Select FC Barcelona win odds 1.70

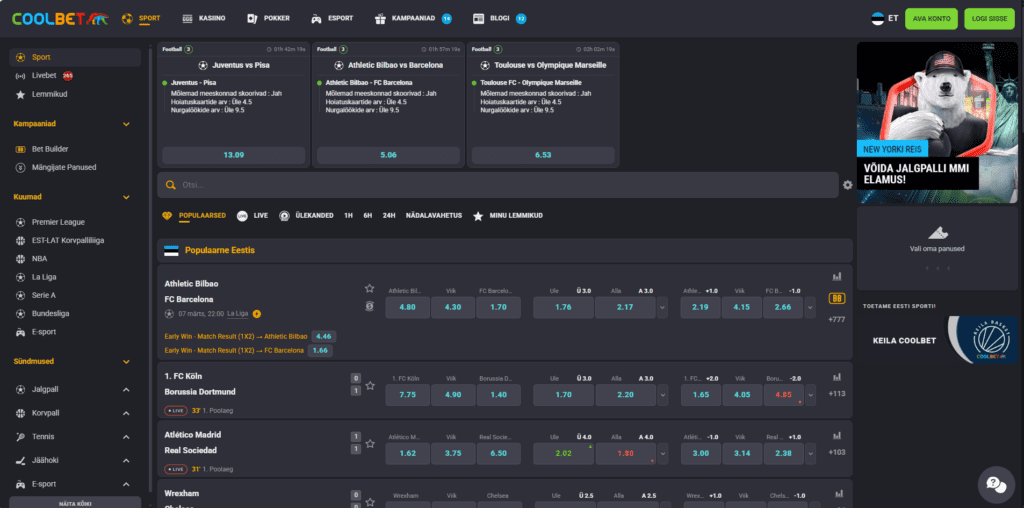(498, 307)
